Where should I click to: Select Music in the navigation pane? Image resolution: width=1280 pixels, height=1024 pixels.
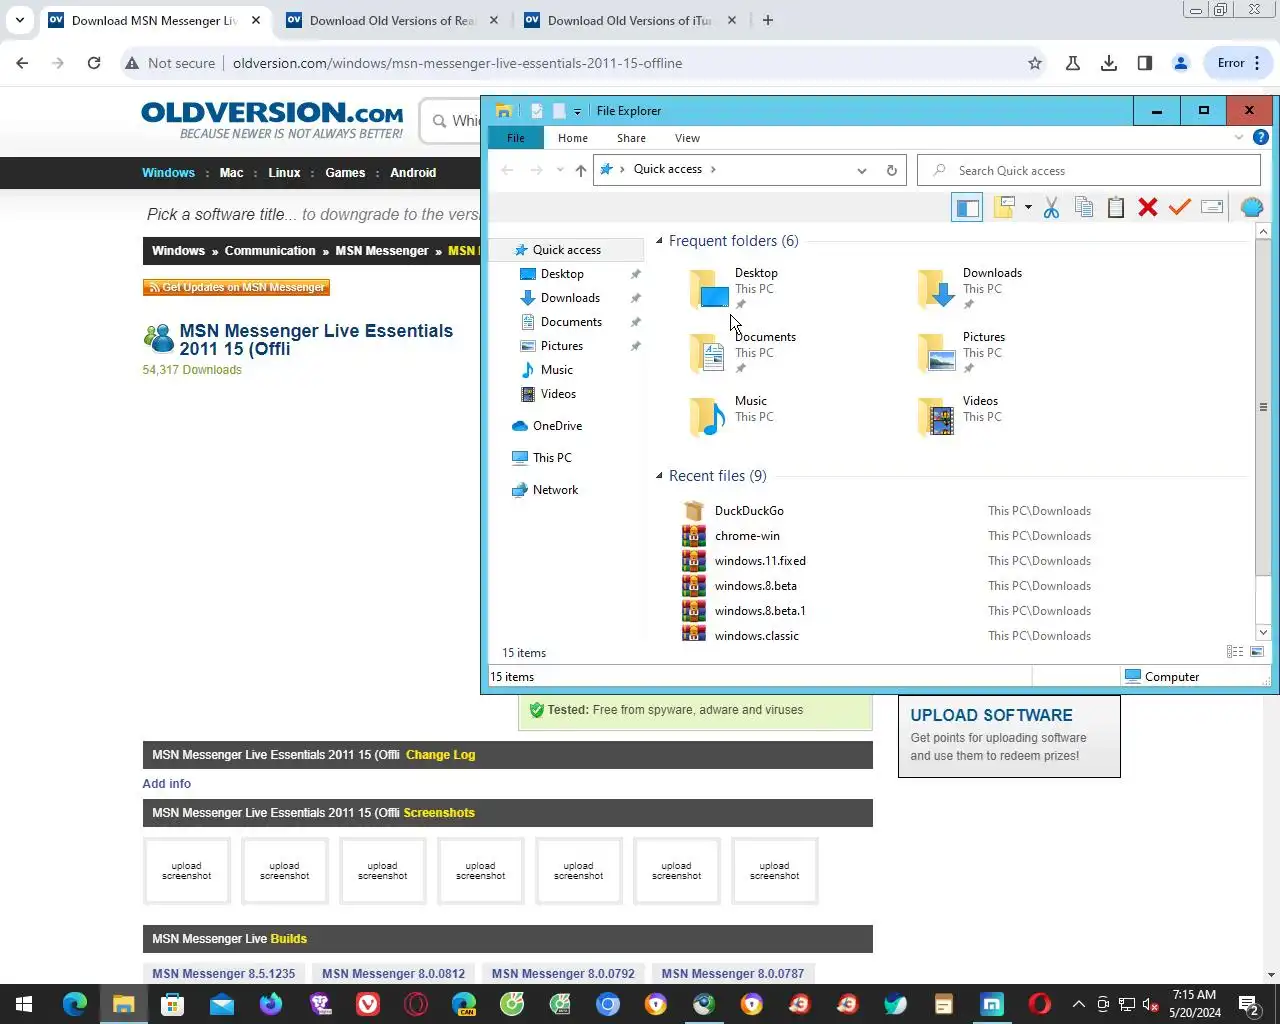click(x=556, y=370)
